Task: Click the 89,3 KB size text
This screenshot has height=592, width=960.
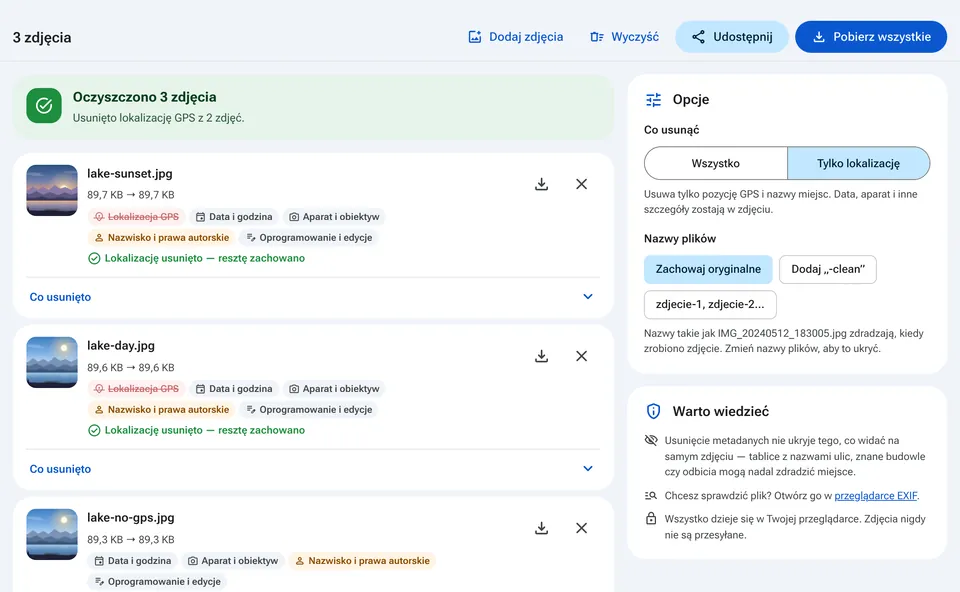Action: [x=130, y=540]
